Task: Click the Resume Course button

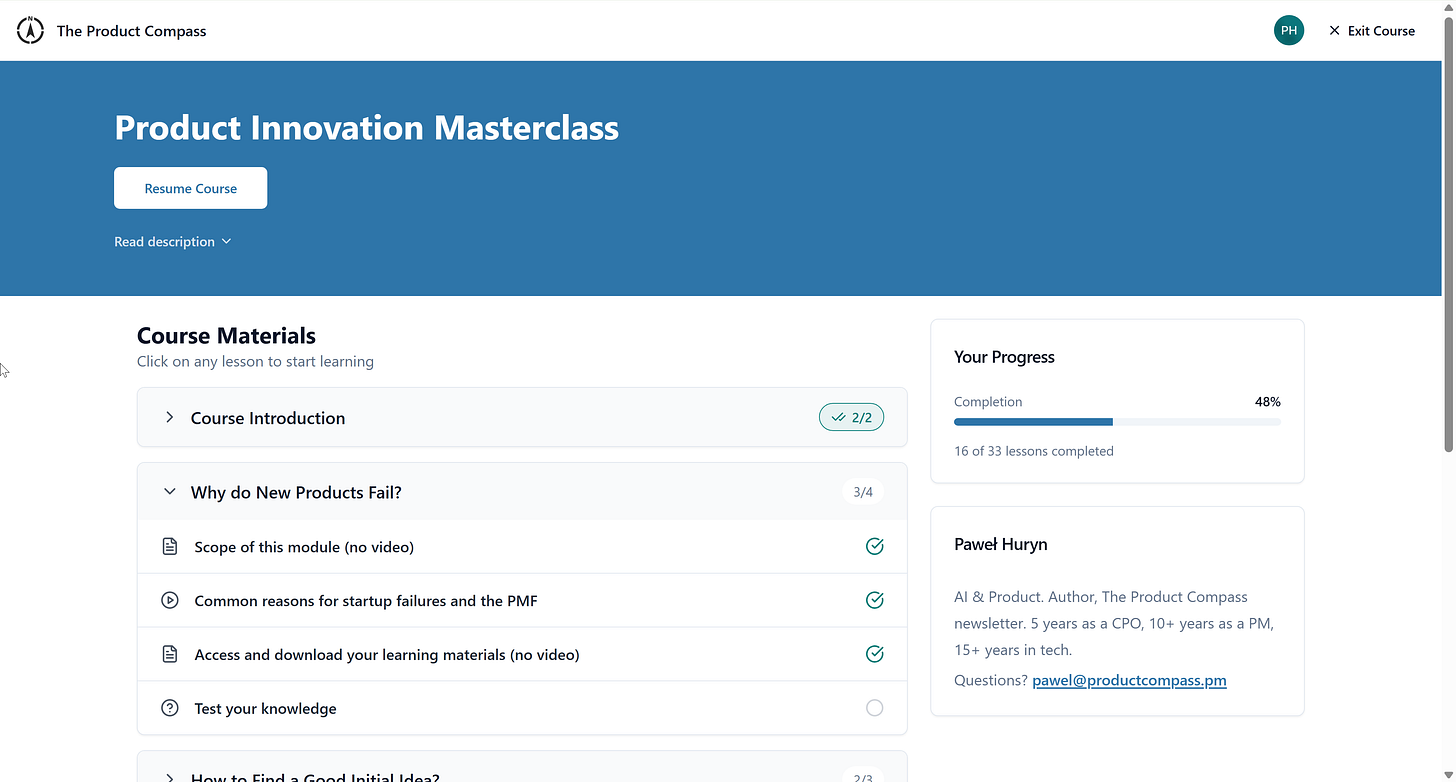Action: click(x=191, y=188)
